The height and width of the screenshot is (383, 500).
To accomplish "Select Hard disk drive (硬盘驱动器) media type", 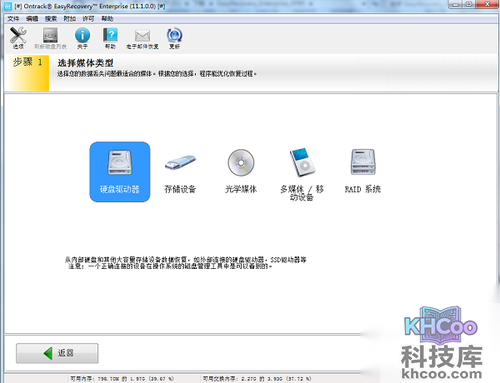I will point(120,172).
